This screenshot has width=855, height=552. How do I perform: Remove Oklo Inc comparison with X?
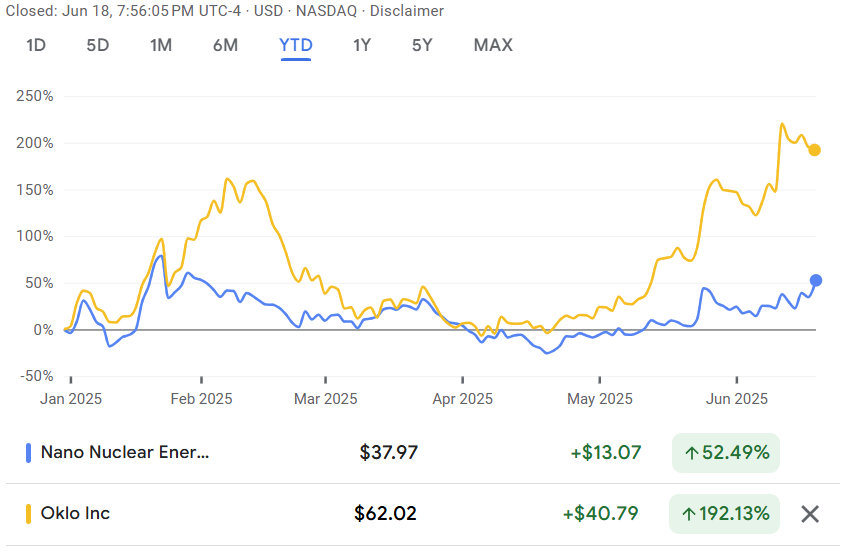[810, 514]
